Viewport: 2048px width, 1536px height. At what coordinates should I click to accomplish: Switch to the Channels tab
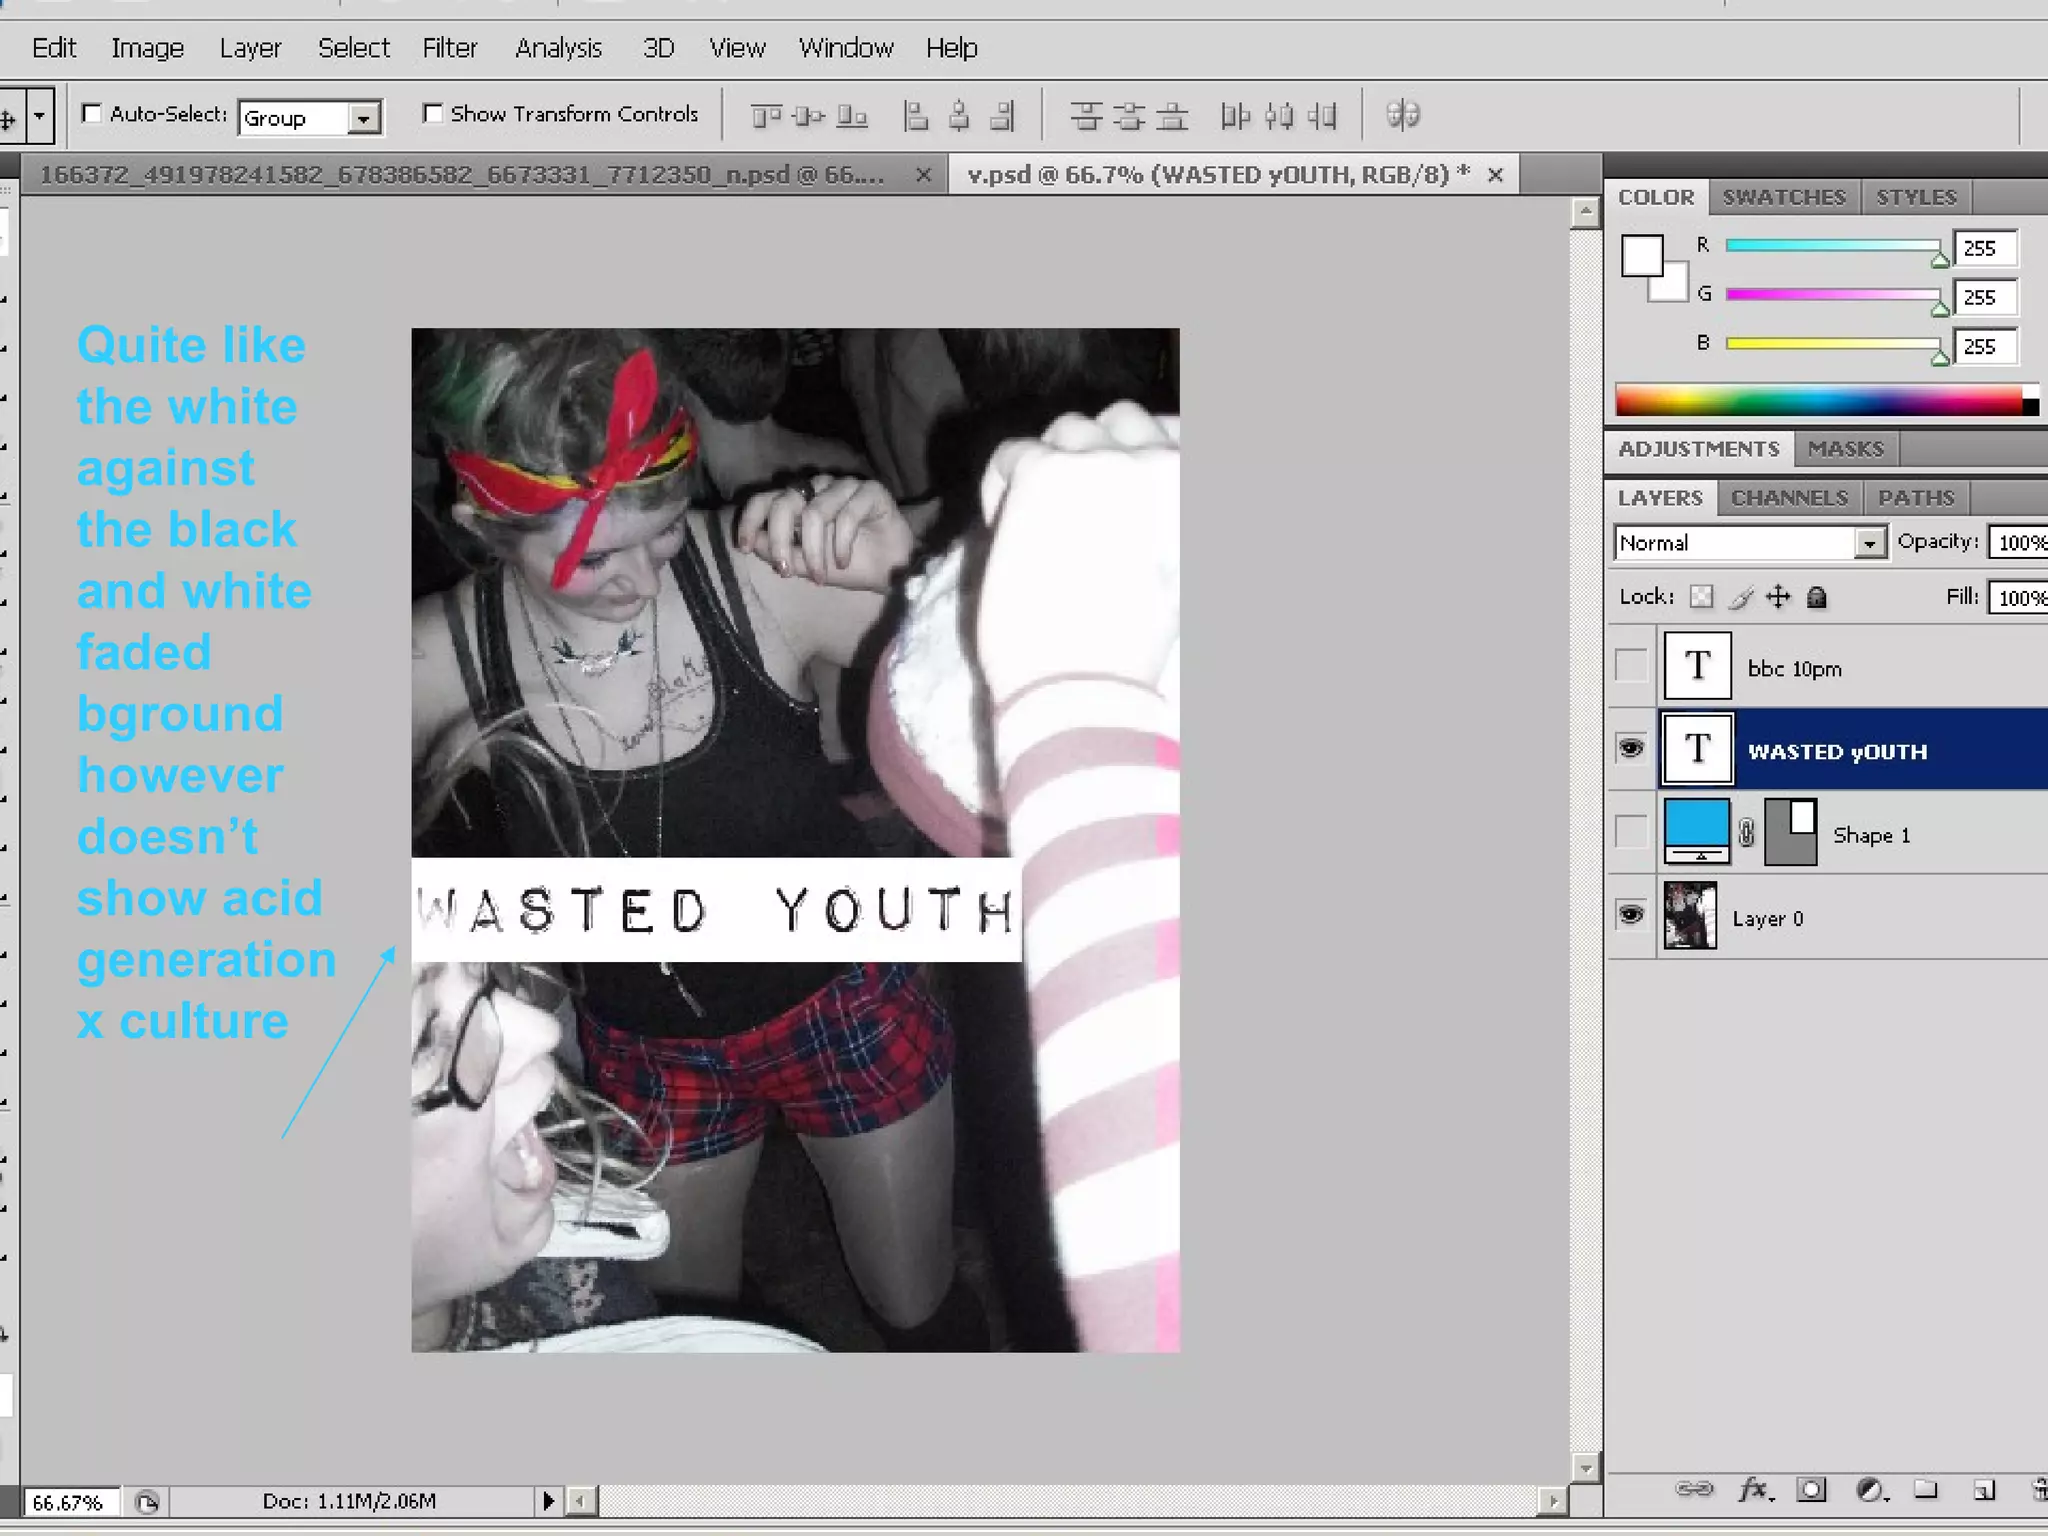point(1789,497)
